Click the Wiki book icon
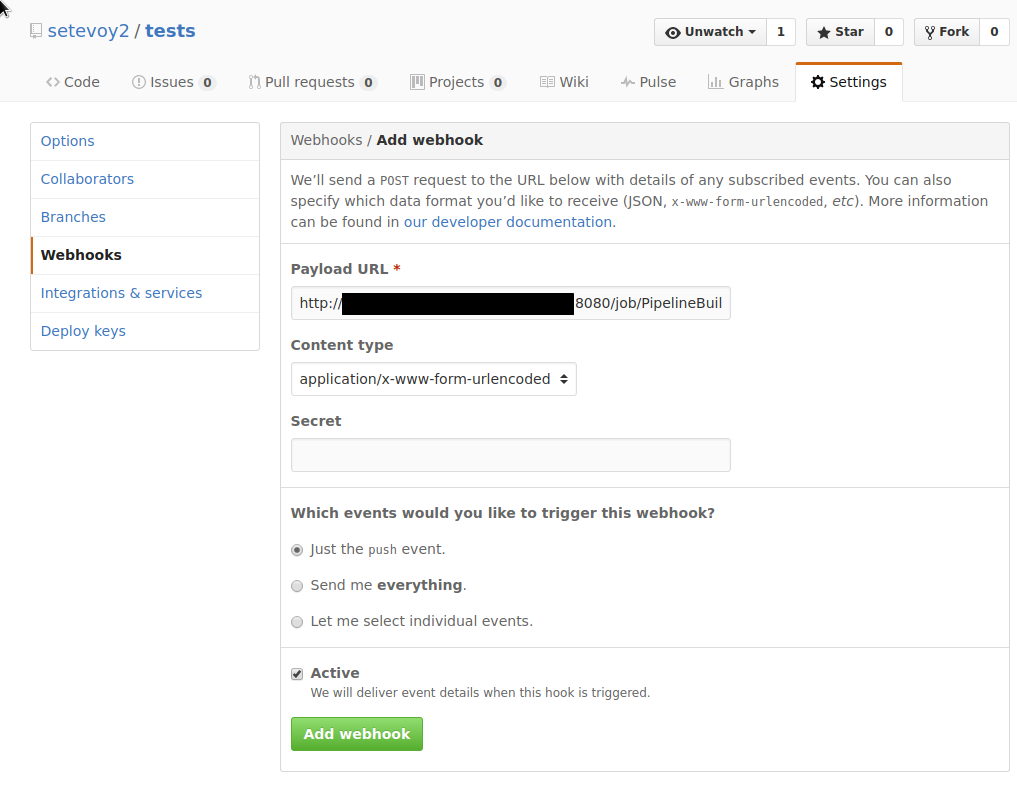This screenshot has height=795, width=1017. tap(547, 82)
